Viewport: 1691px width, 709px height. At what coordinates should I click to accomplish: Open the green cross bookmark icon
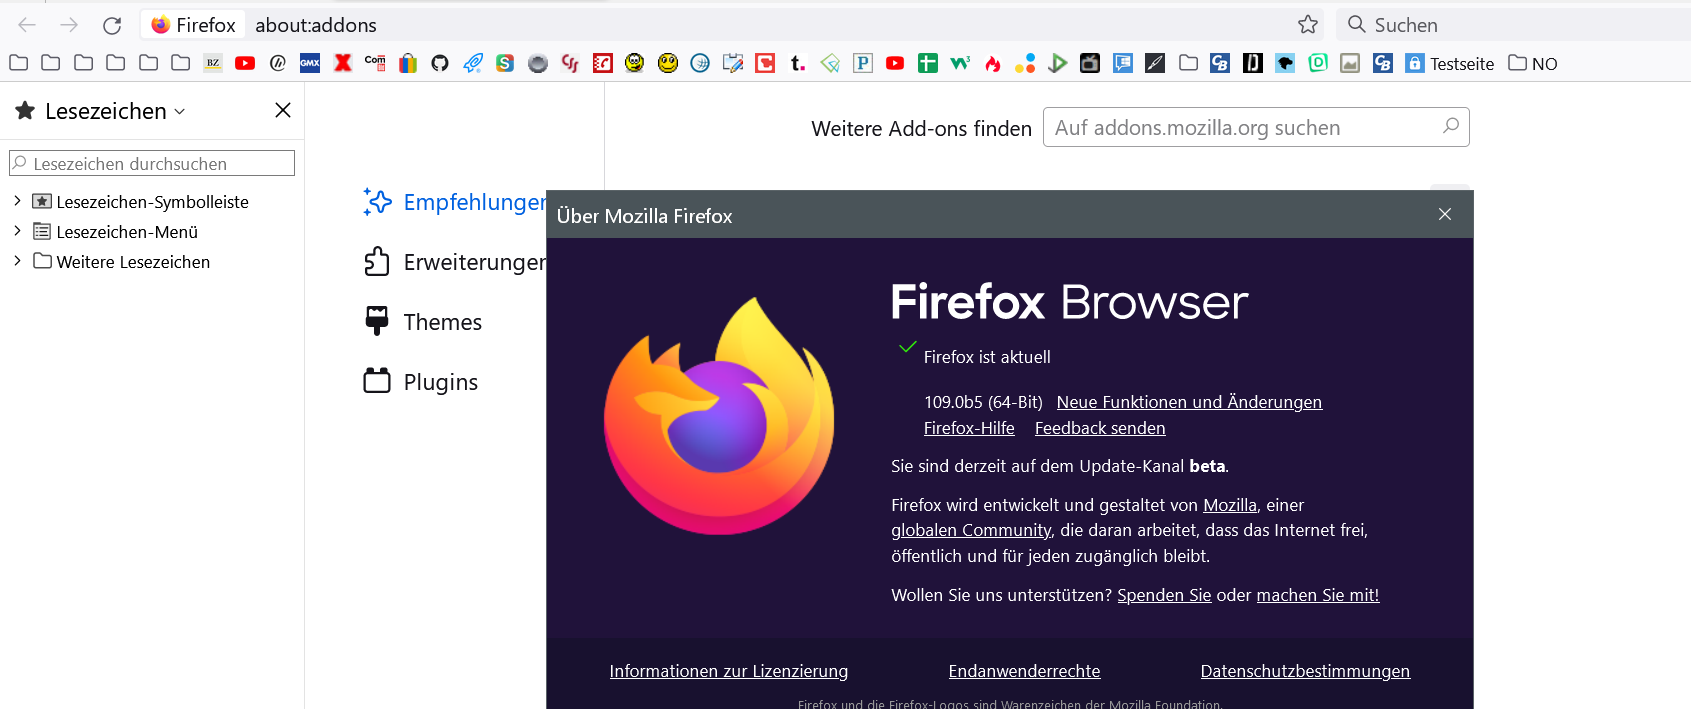[x=928, y=63]
